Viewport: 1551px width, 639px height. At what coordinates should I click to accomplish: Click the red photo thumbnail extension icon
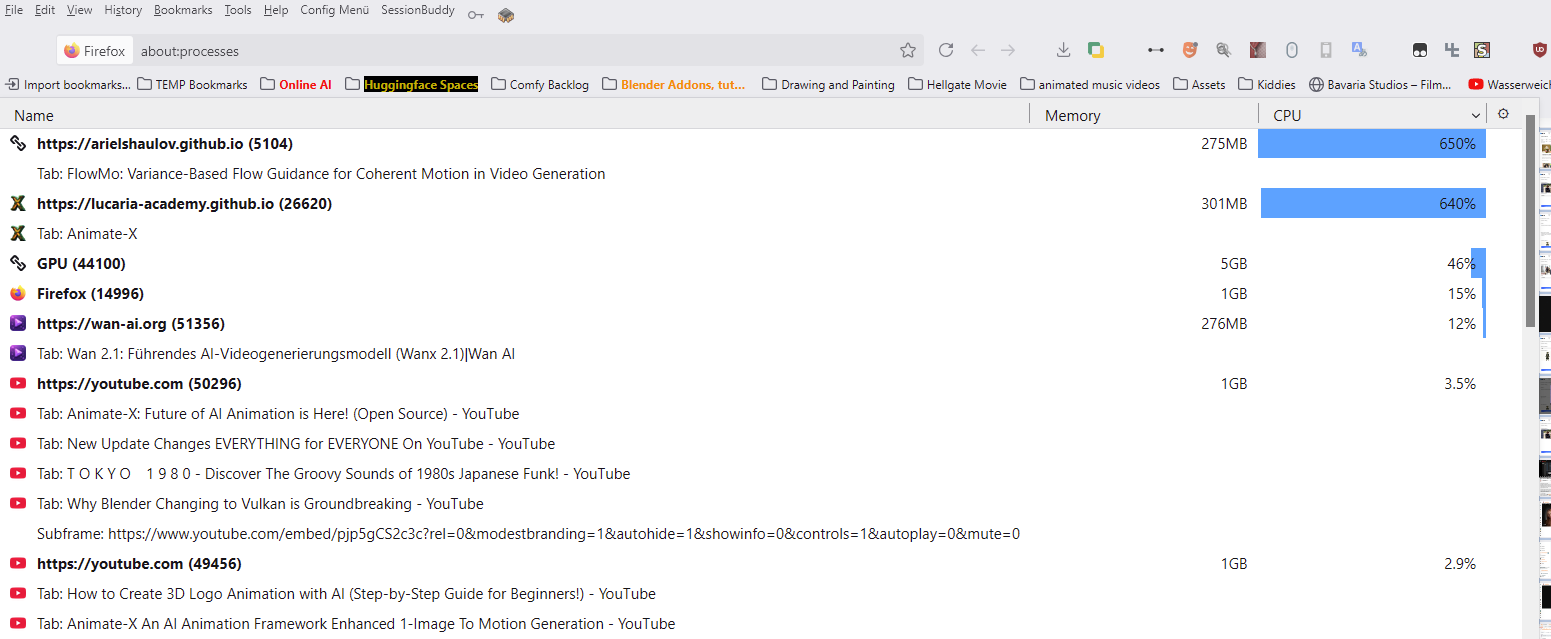(x=1258, y=50)
